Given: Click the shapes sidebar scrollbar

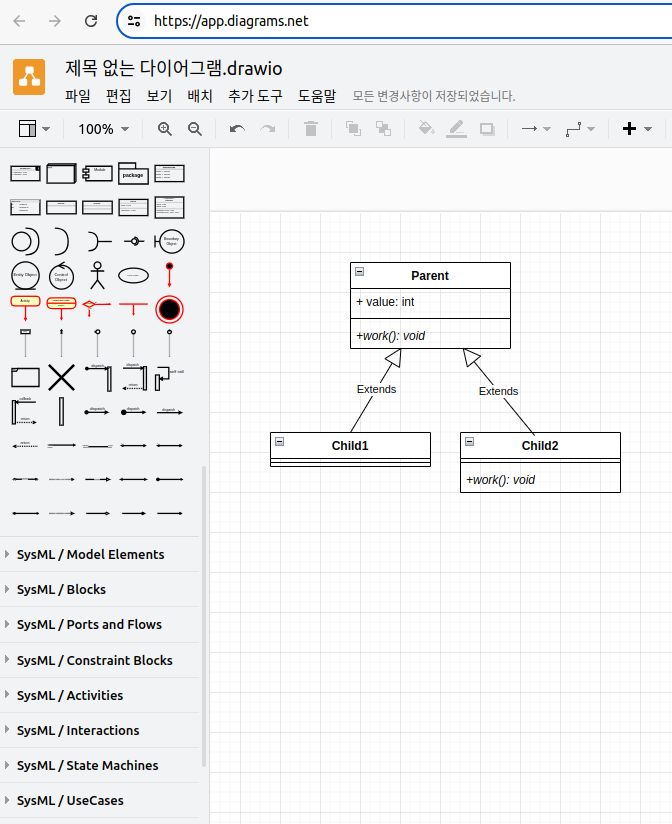Looking at the screenshot, I should pos(204,616).
